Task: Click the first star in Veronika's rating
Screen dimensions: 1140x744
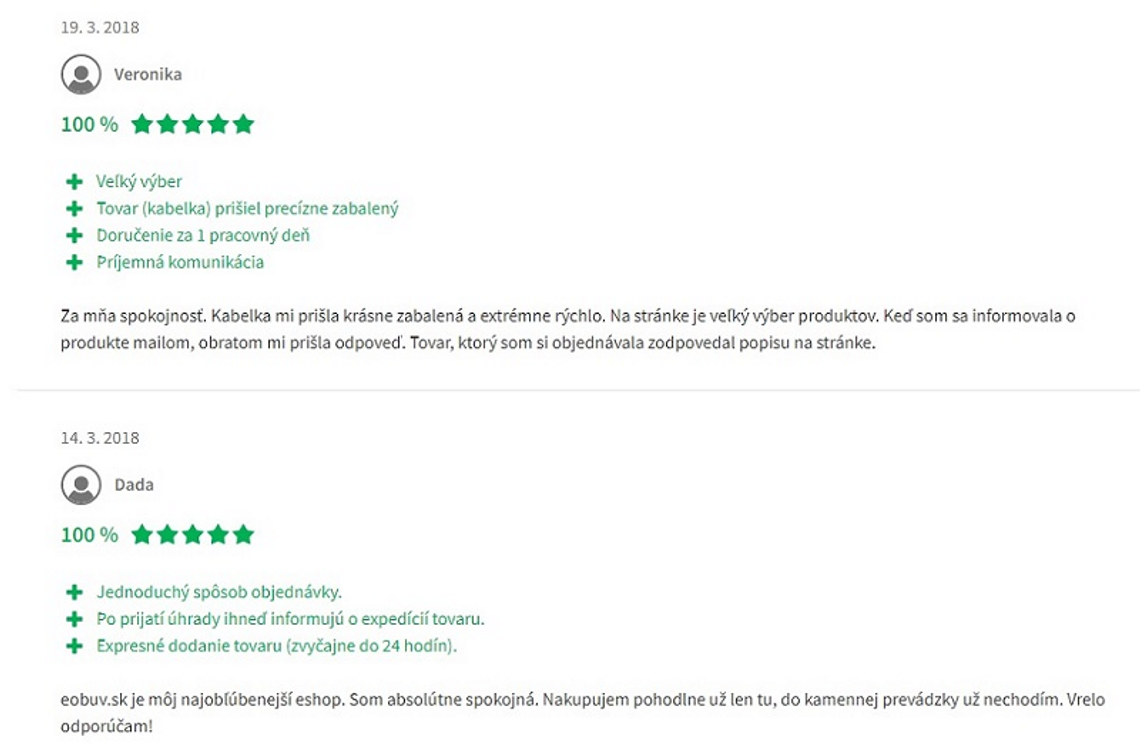Action: tap(142, 124)
